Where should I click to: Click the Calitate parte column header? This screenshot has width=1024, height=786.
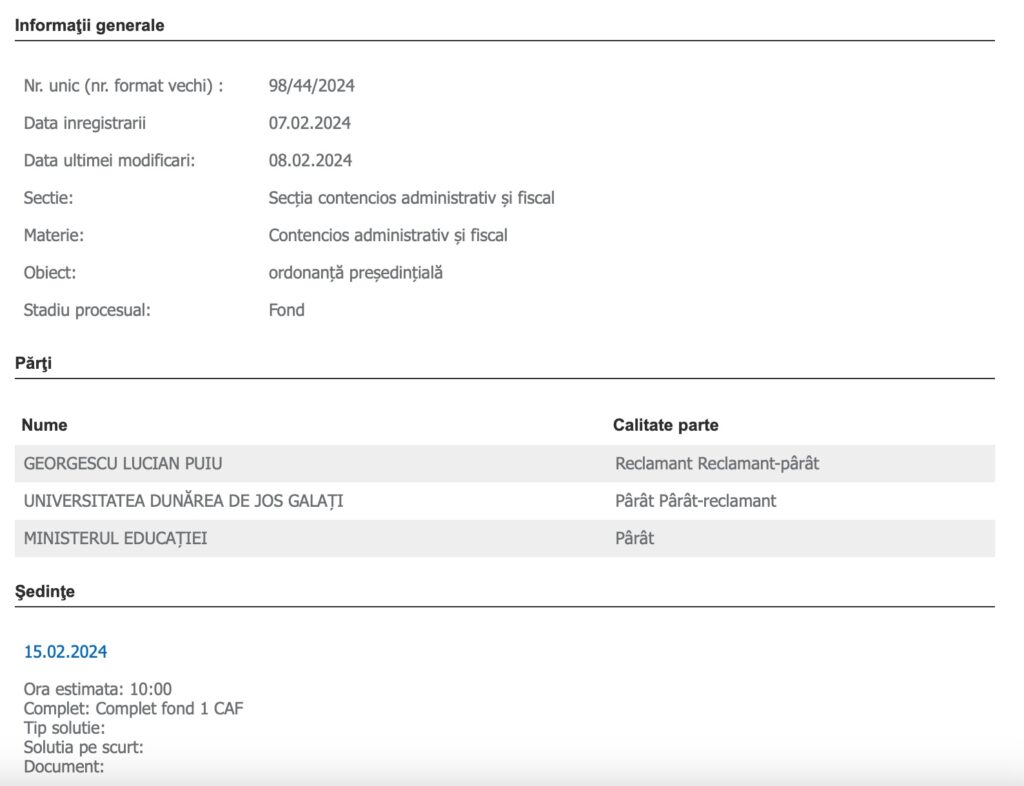pyautogui.click(x=665, y=425)
